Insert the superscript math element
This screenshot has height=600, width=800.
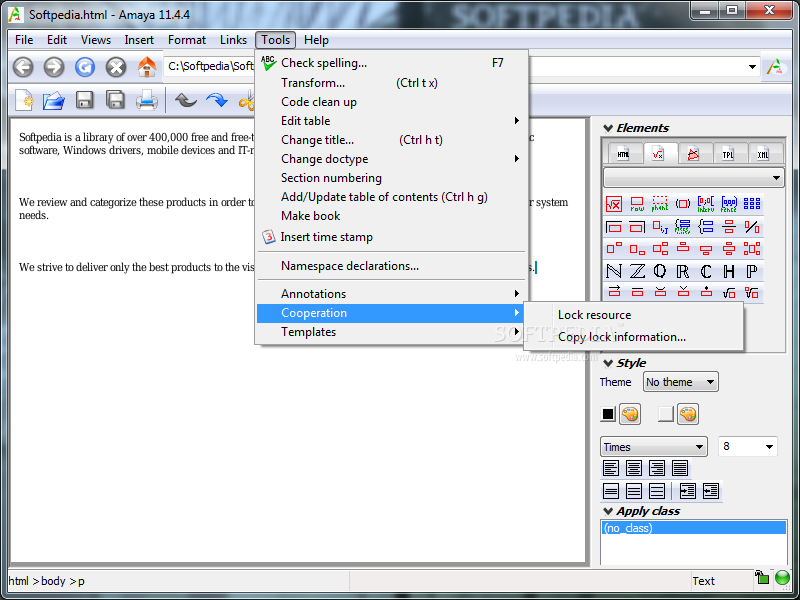tap(614, 249)
